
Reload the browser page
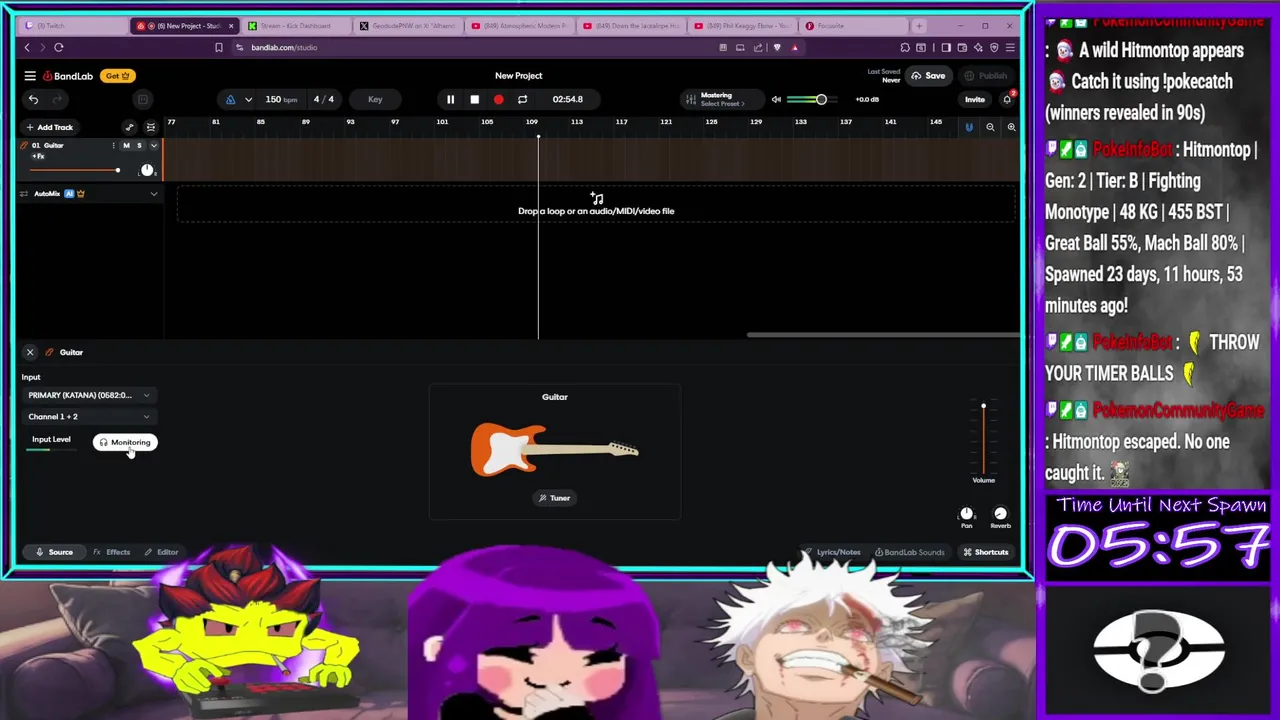click(59, 47)
